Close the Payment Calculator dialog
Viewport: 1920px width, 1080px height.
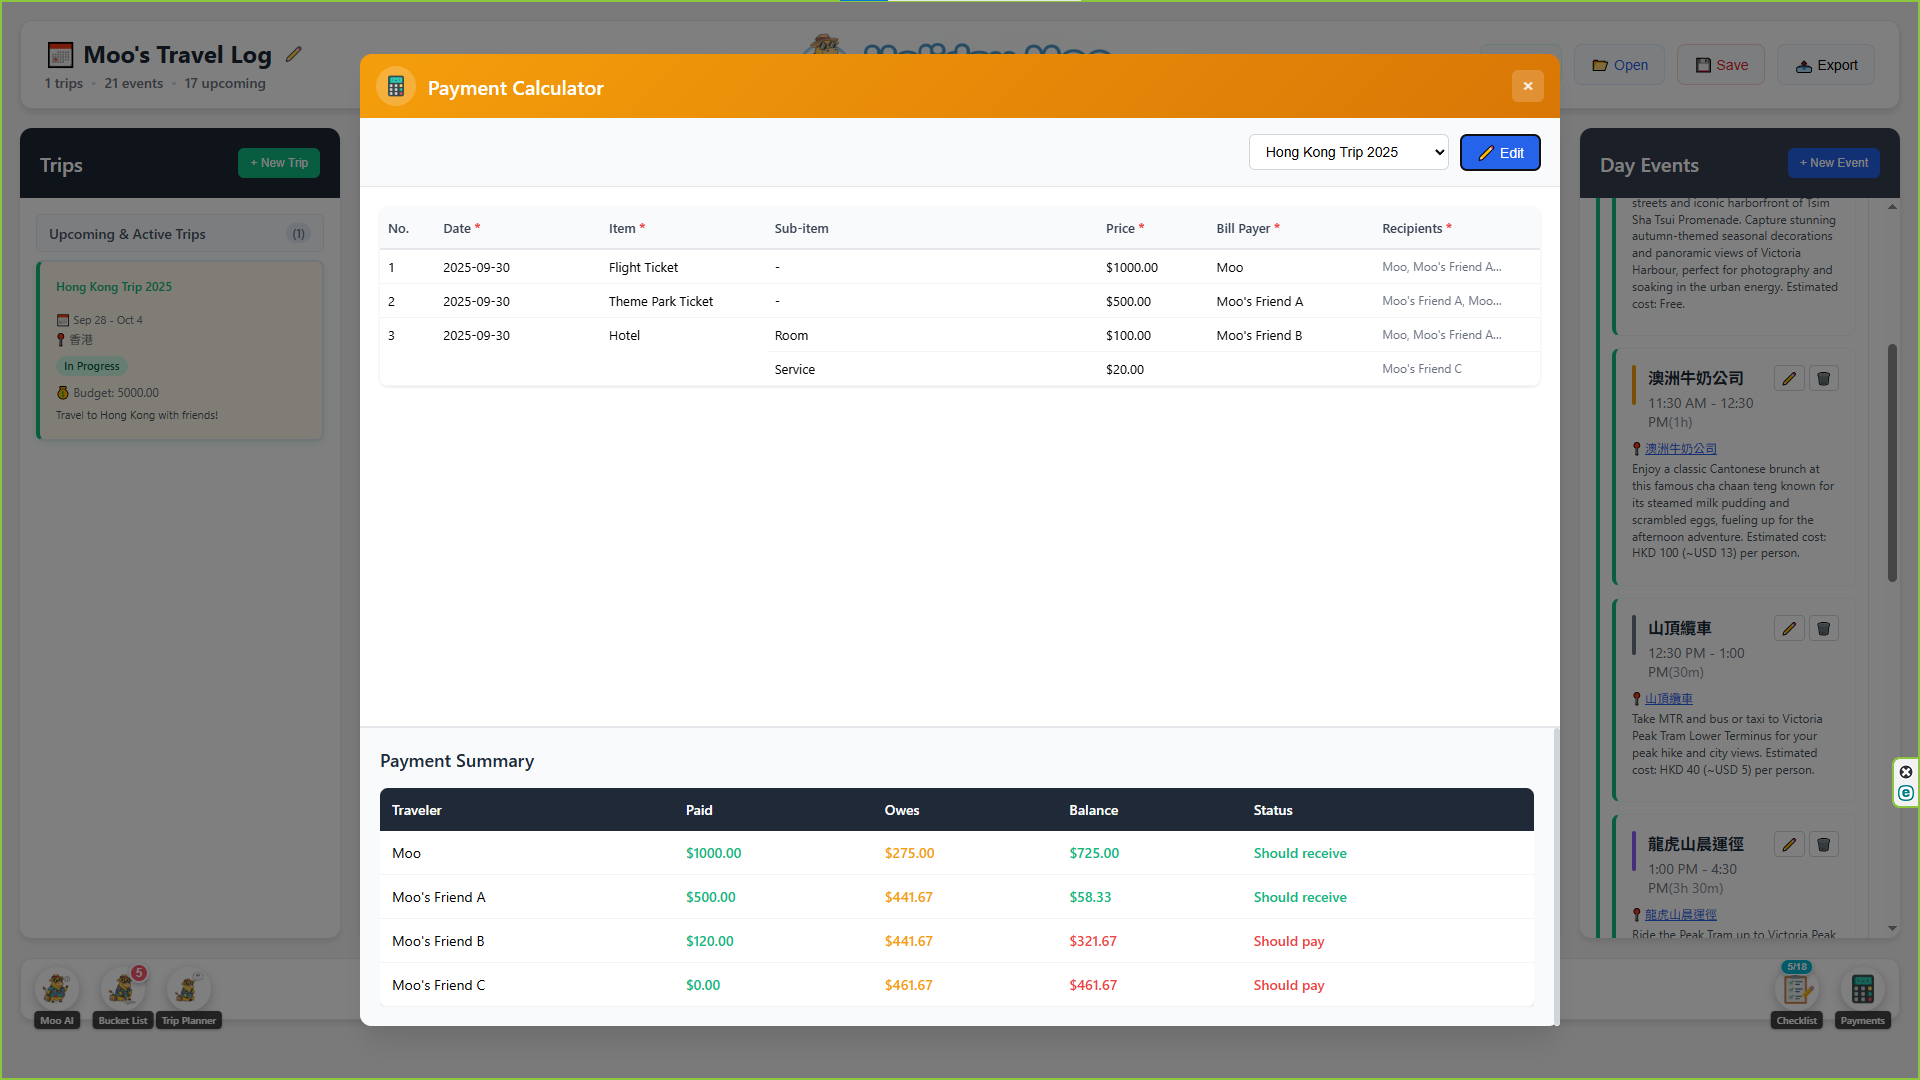1527,86
